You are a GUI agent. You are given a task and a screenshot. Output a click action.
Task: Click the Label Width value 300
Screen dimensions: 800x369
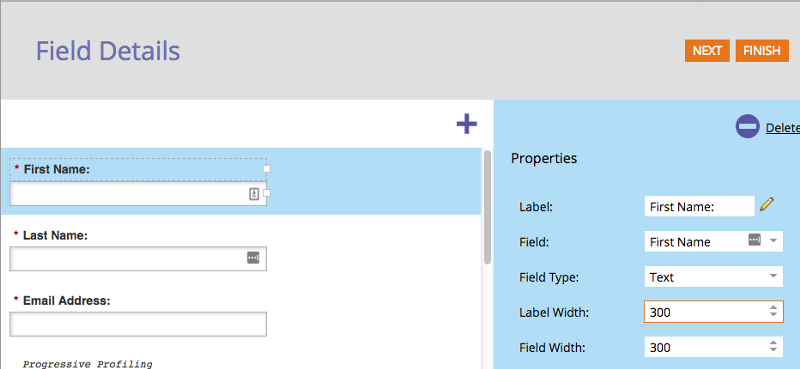tap(660, 312)
